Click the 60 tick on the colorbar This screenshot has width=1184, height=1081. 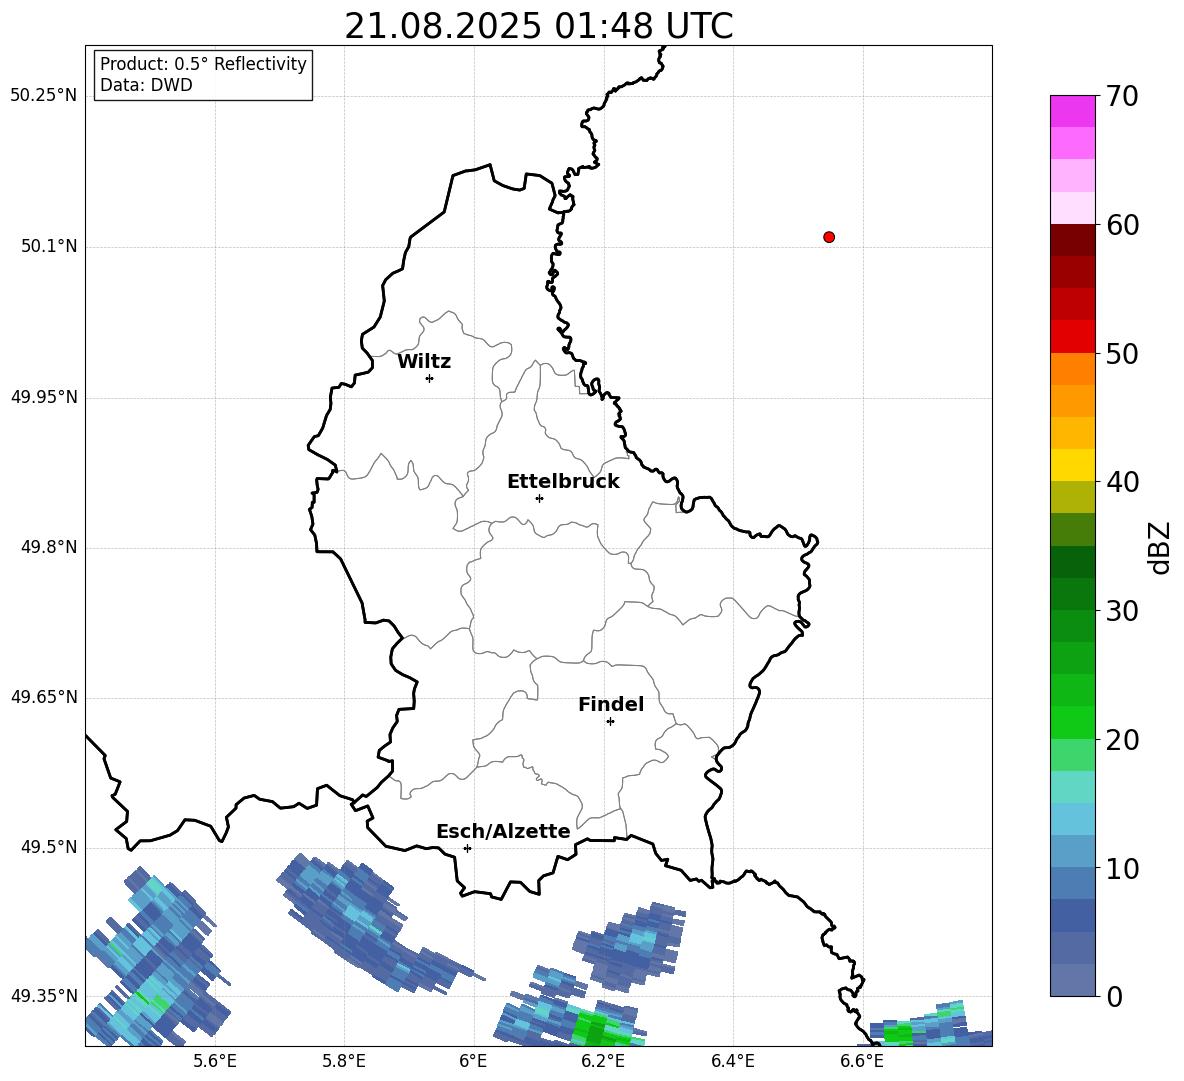tap(1122, 225)
